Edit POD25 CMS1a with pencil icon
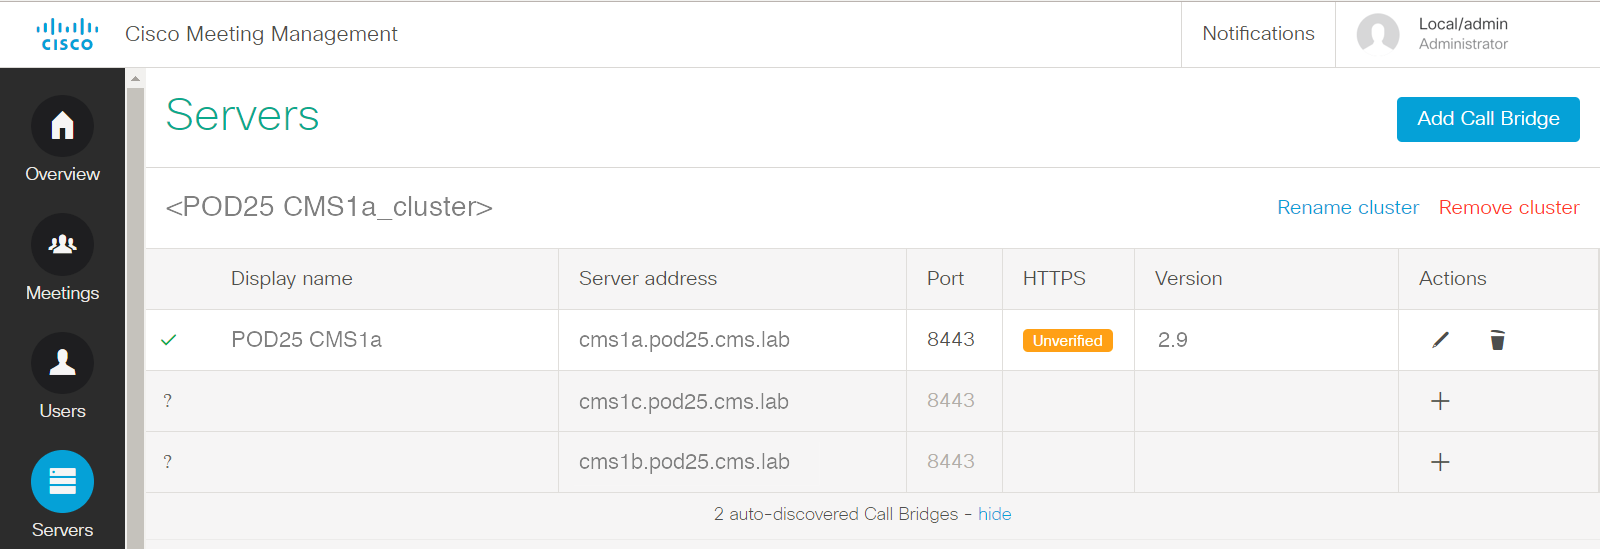Image resolution: width=1600 pixels, height=549 pixels. pos(1440,340)
